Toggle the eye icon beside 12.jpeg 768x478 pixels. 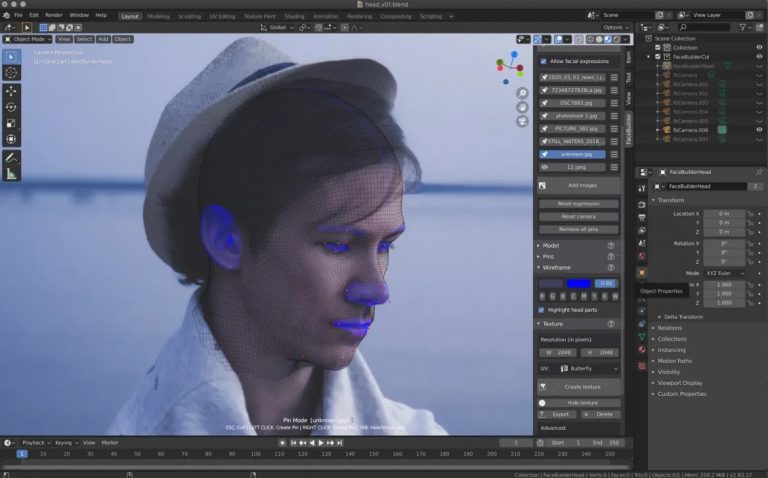coord(544,167)
